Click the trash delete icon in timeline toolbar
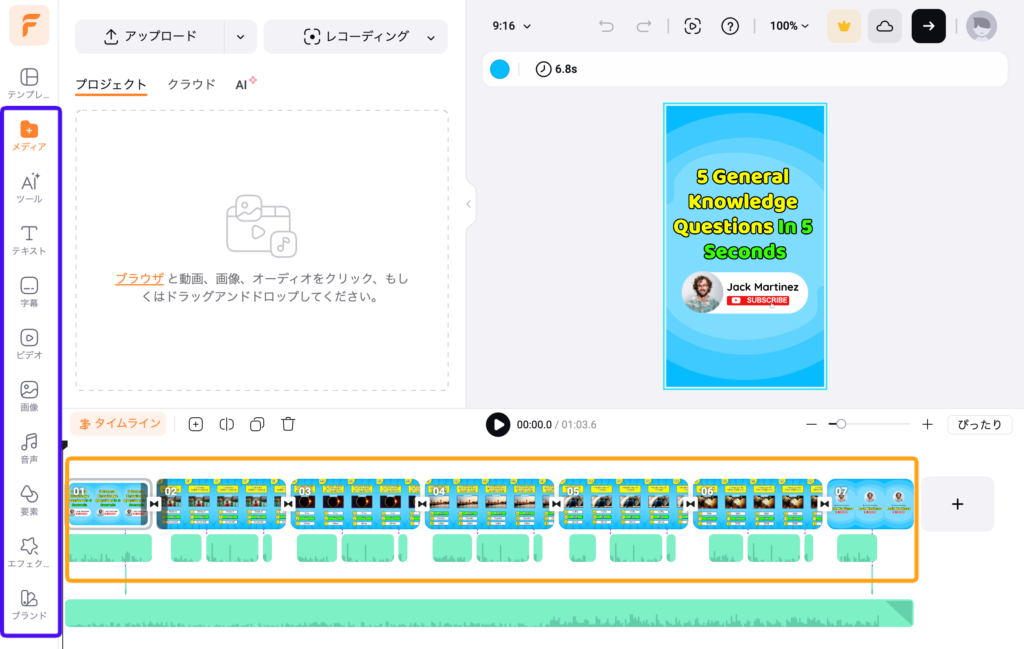Screen dimensions: 1024x649 pos(288,424)
